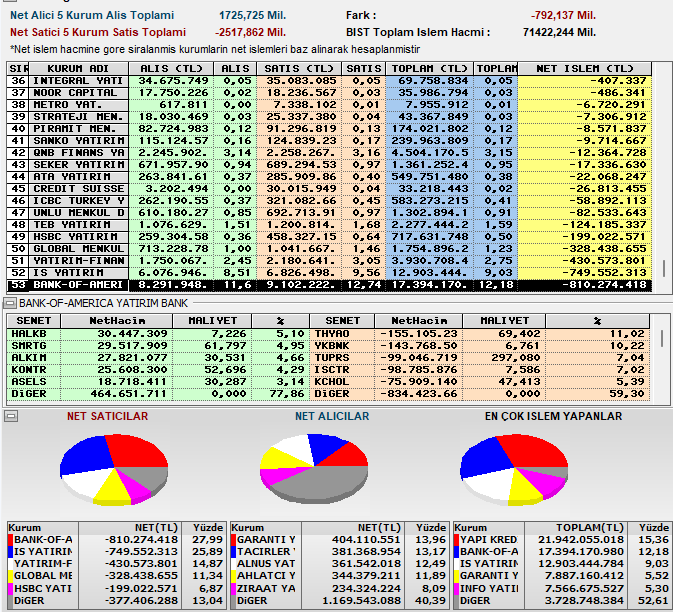Click the first SENET column header
Screen dimensions: 673x612
[33, 321]
